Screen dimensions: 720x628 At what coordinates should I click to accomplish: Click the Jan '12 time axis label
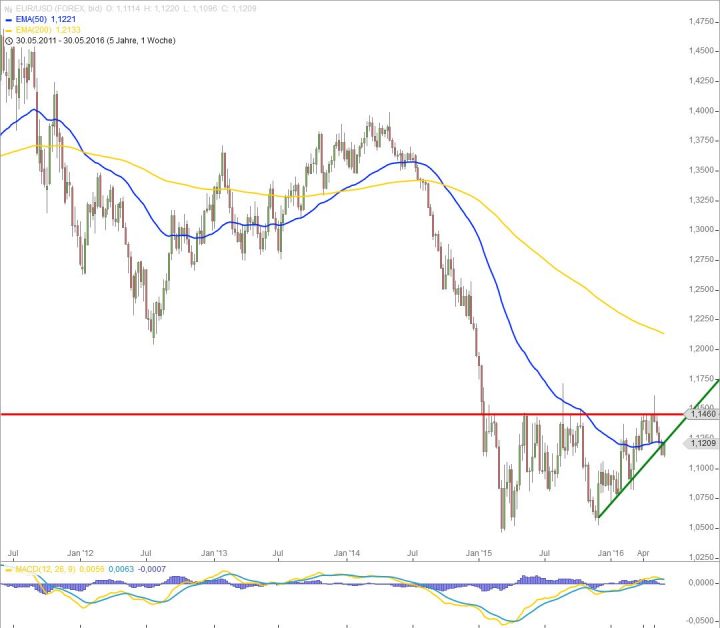[80, 553]
